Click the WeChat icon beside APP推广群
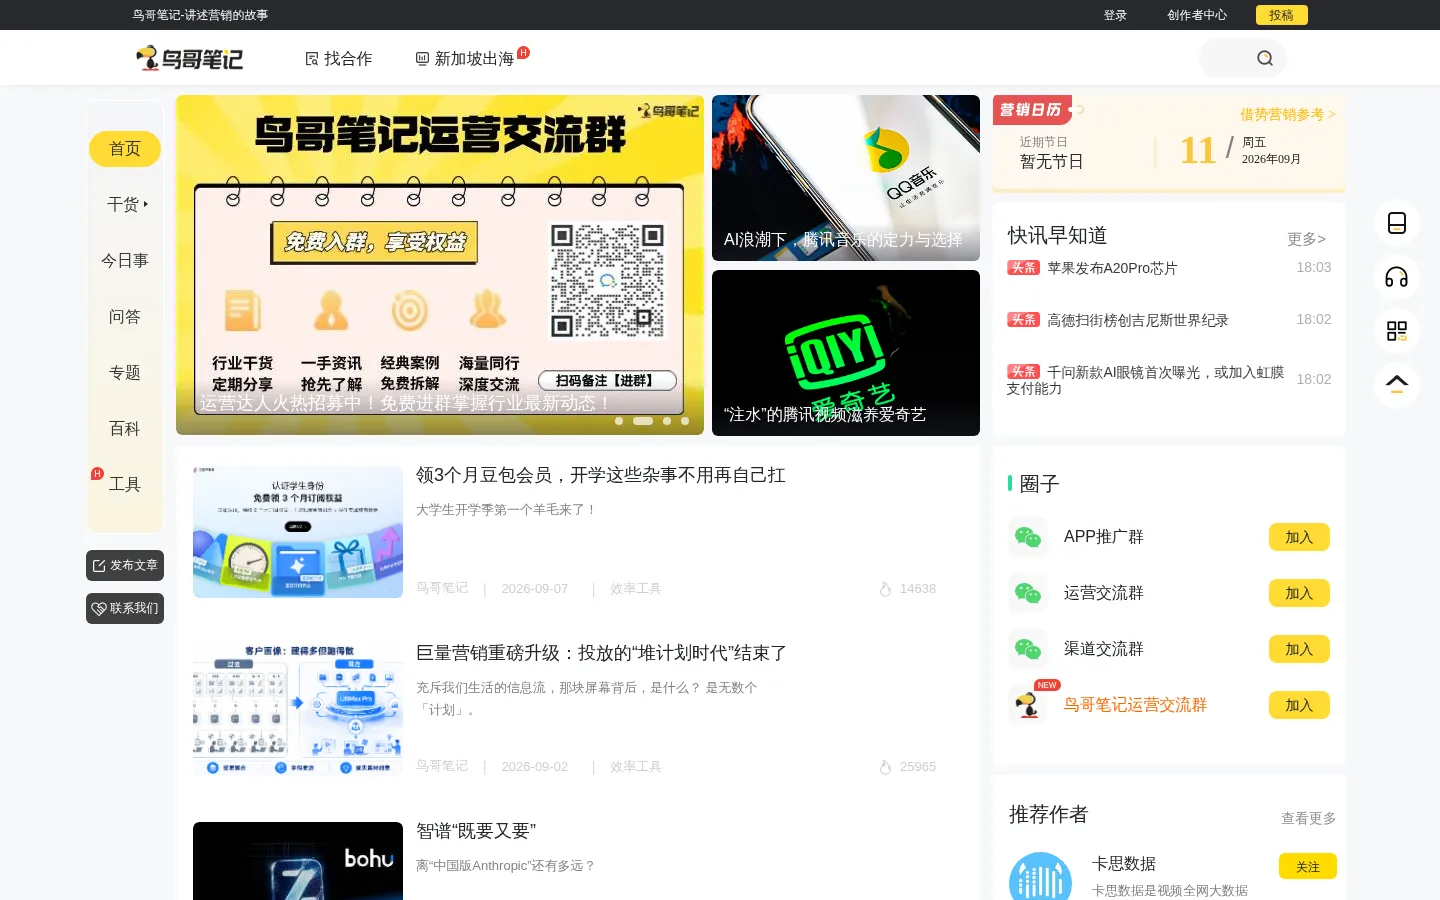The height and width of the screenshot is (900, 1440). (x=1028, y=537)
